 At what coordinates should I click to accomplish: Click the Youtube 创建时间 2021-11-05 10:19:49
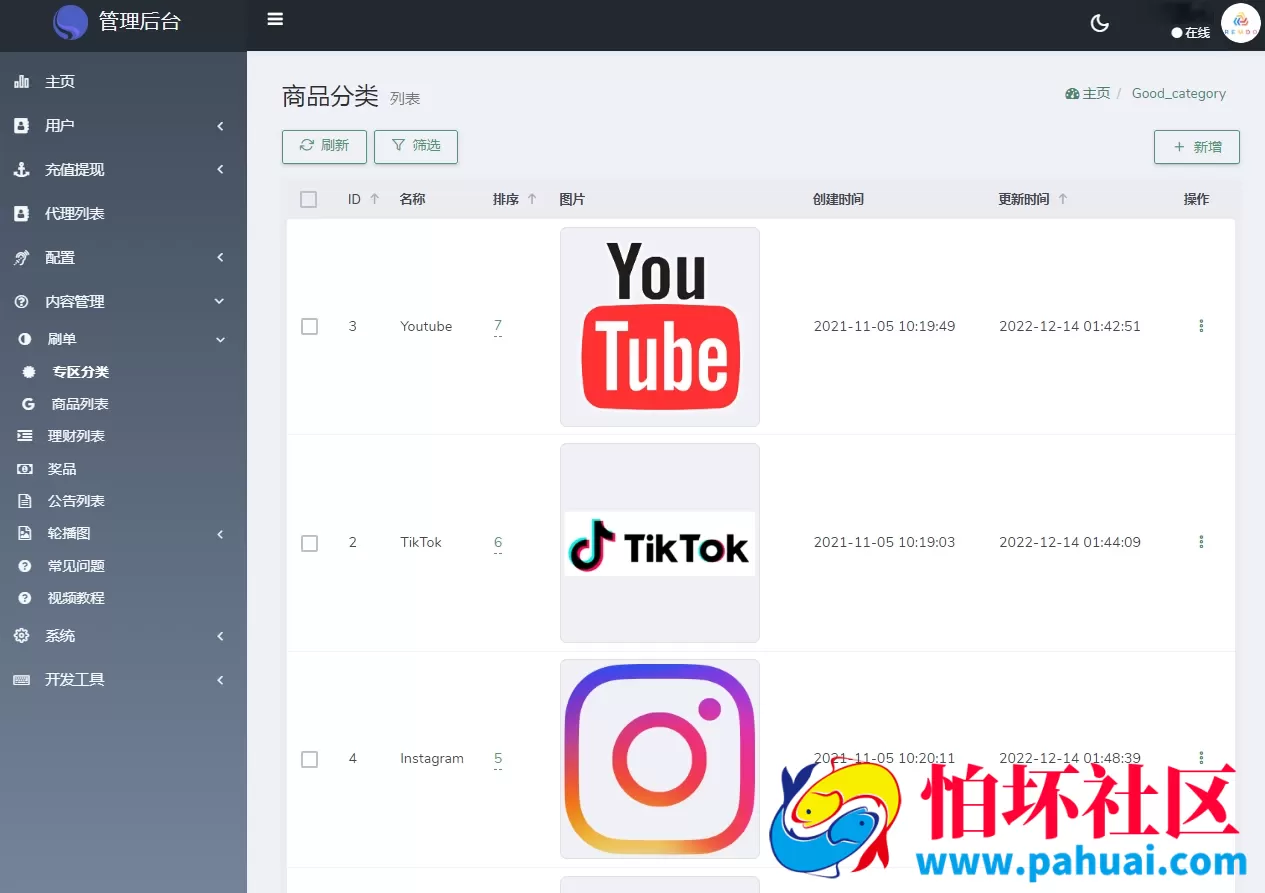[x=884, y=326]
